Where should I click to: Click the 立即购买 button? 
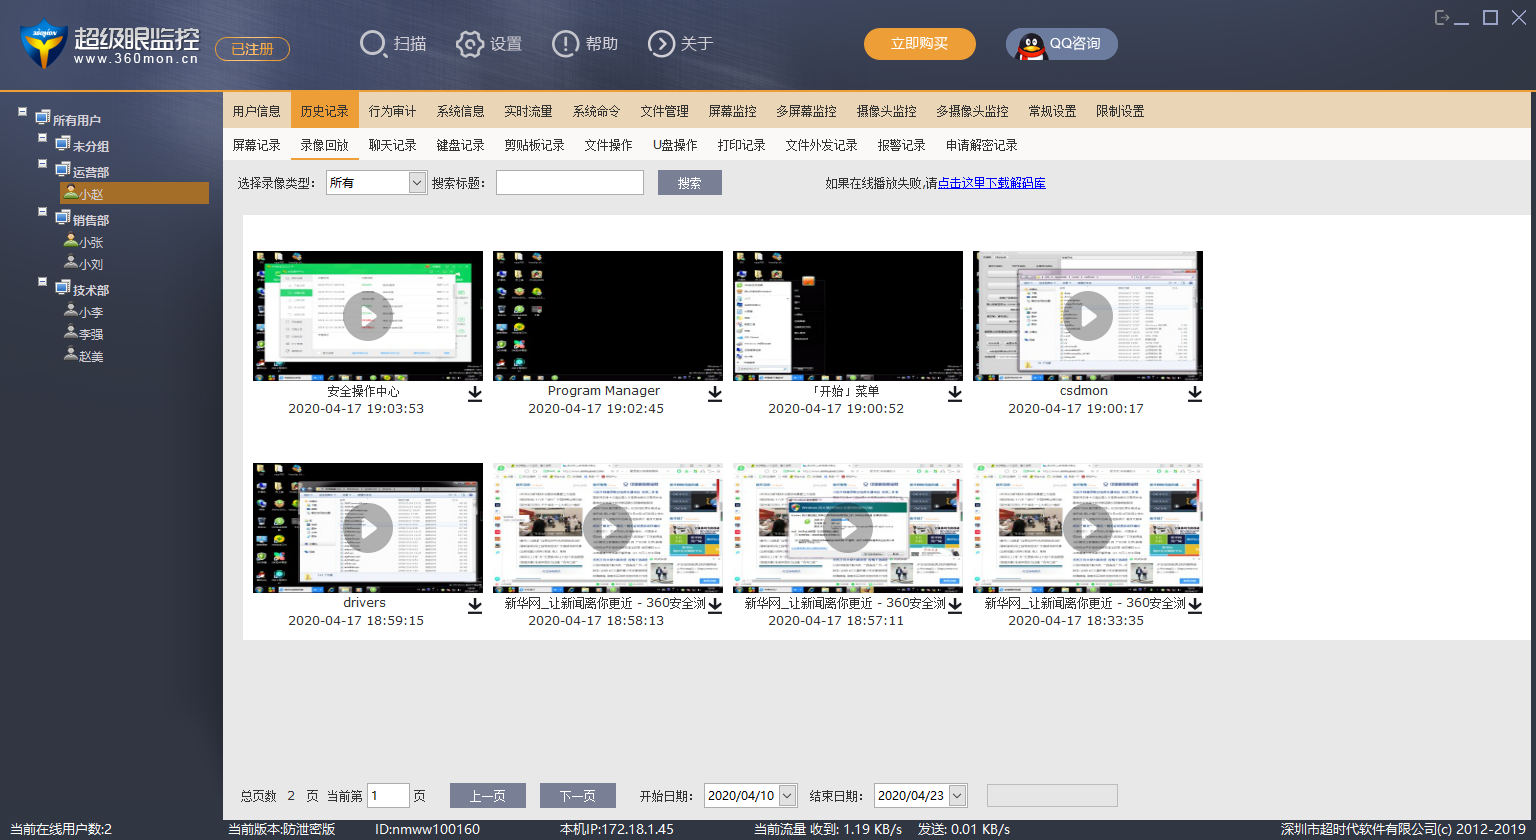[919, 44]
